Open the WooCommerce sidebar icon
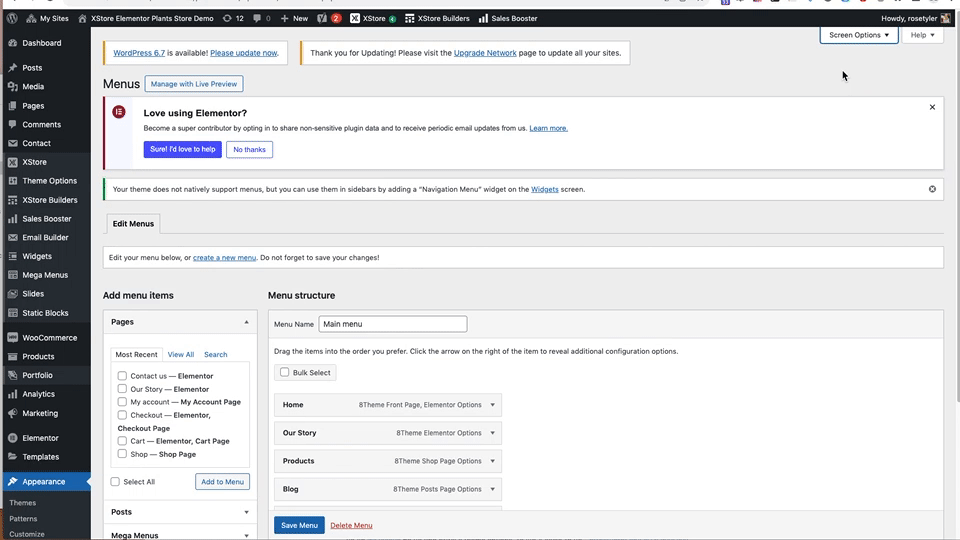 tap(13, 338)
